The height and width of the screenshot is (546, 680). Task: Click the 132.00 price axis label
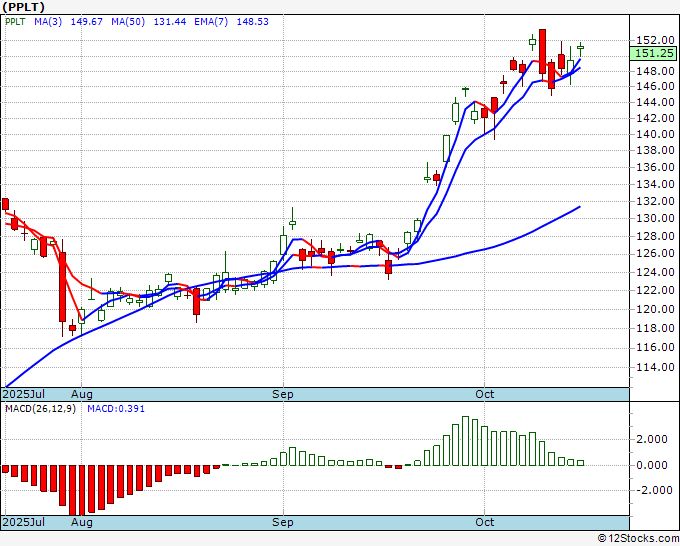pyautogui.click(x=655, y=201)
